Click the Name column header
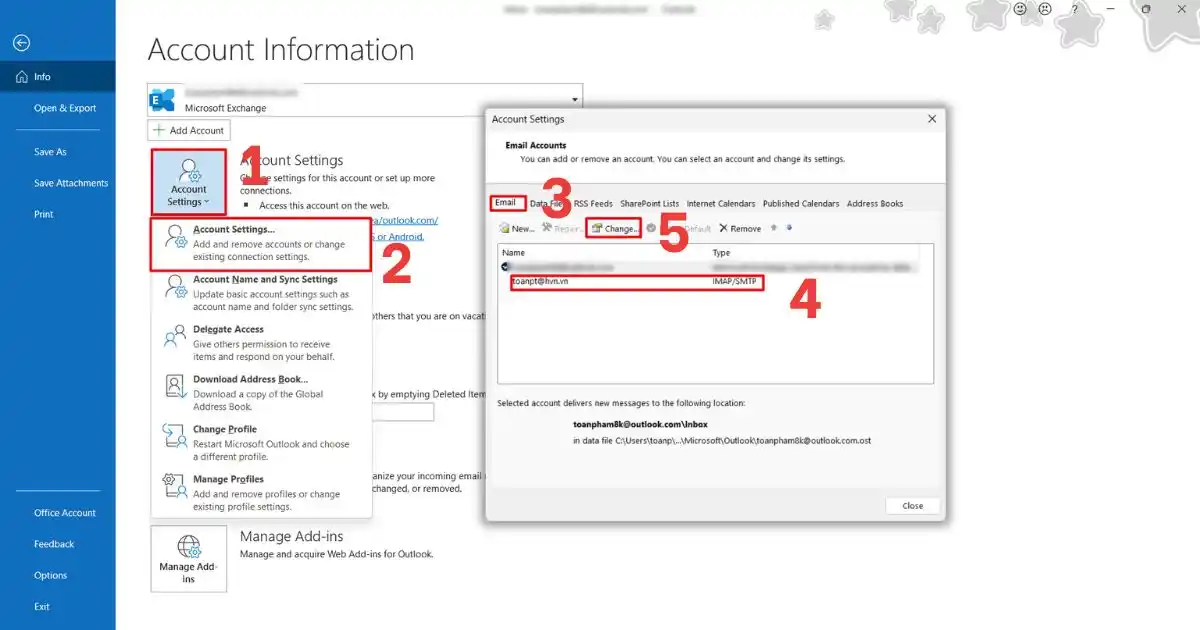This screenshot has width=1200, height=630. (x=513, y=253)
